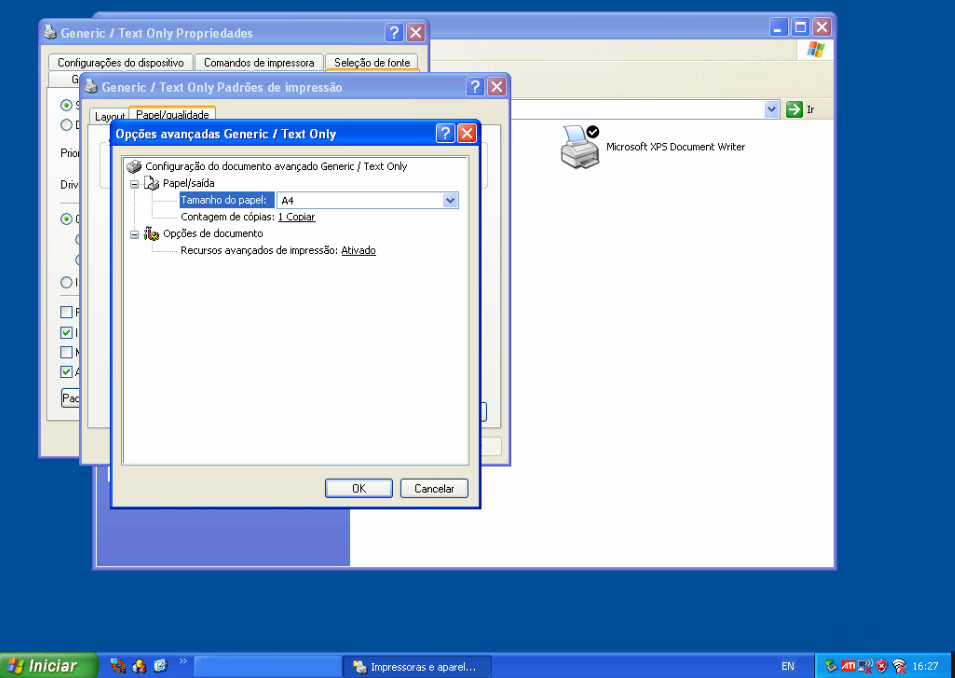Click the wireless network tray icon
Screen dimensions: 955x678
(x=899, y=666)
